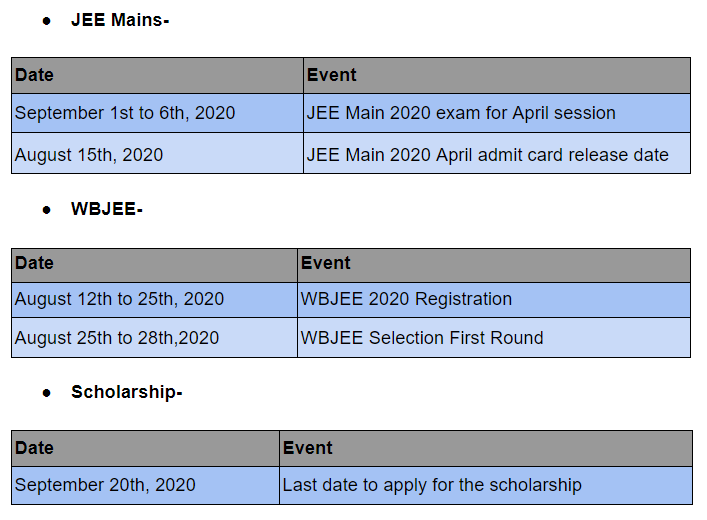Image resolution: width=707 pixels, height=520 pixels.
Task: Click the "JEE Mains-" heading text
Action: (119, 19)
